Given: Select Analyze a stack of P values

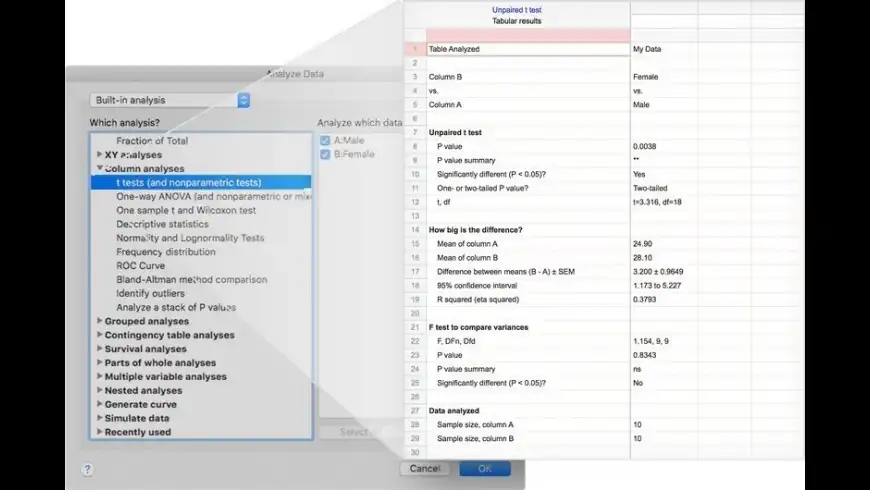Looking at the screenshot, I should coord(176,307).
